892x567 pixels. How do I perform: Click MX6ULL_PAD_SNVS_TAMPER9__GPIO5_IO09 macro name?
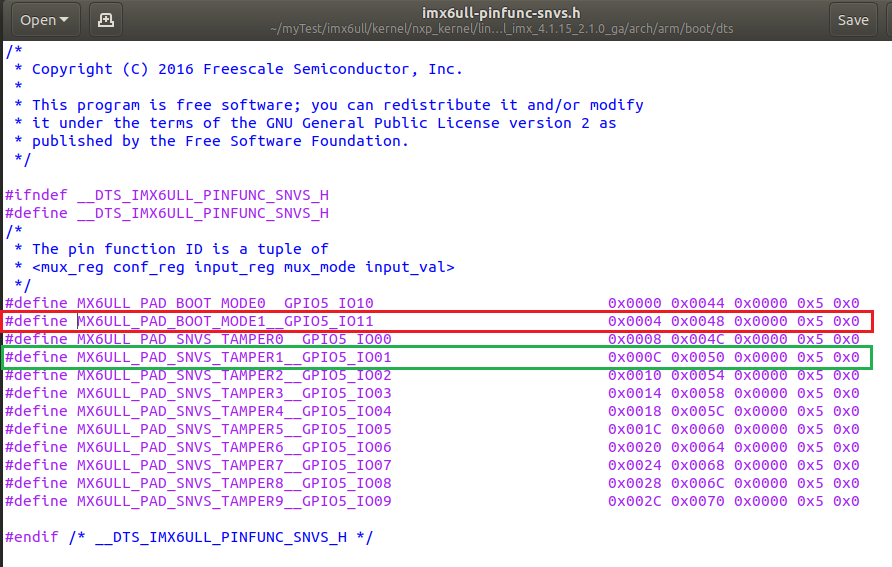pos(234,502)
